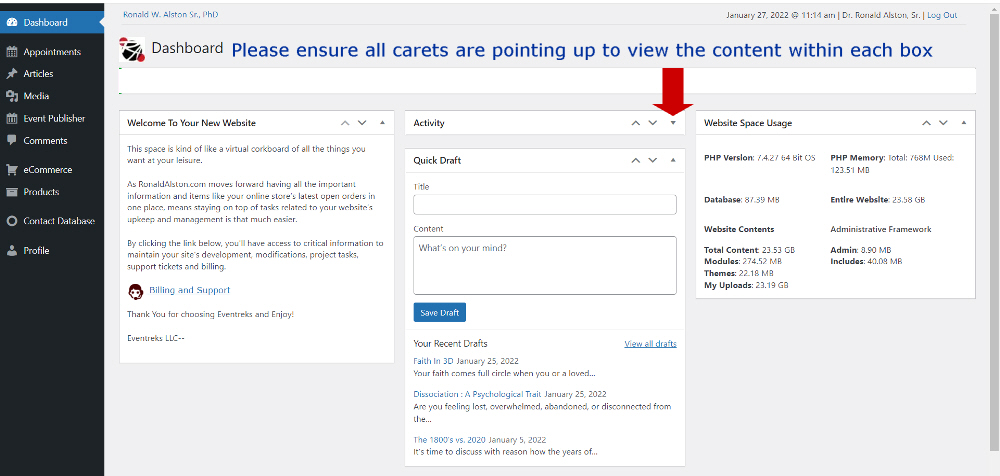
Task: Move Quick Draft box up
Action: click(635, 160)
